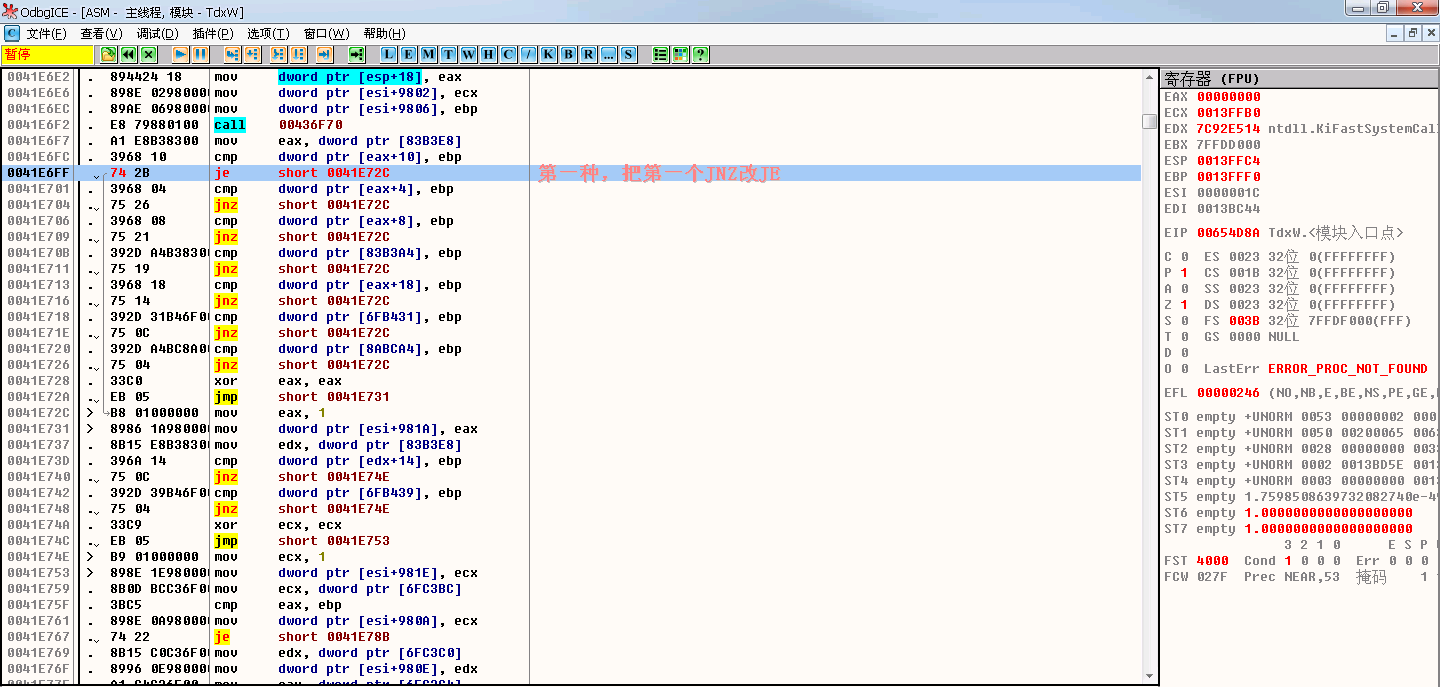Image resolution: width=1440 pixels, height=687 pixels.
Task: Open Memory map via M button
Action: 428,54
